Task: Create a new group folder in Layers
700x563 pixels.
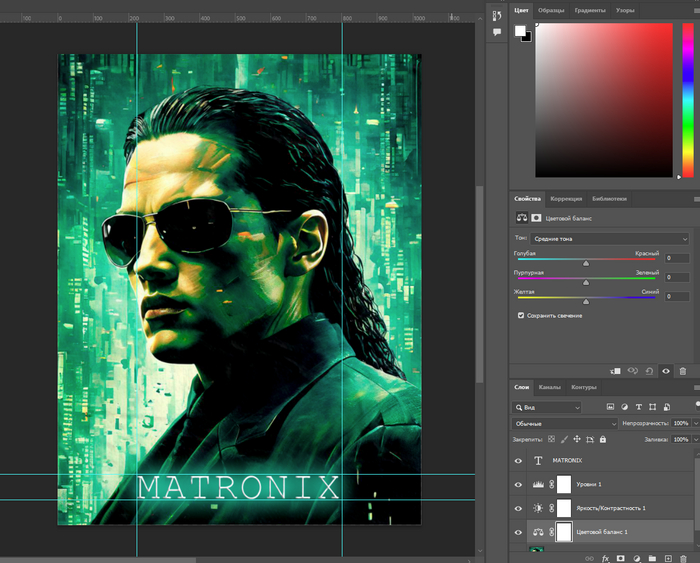Action: (x=652, y=558)
